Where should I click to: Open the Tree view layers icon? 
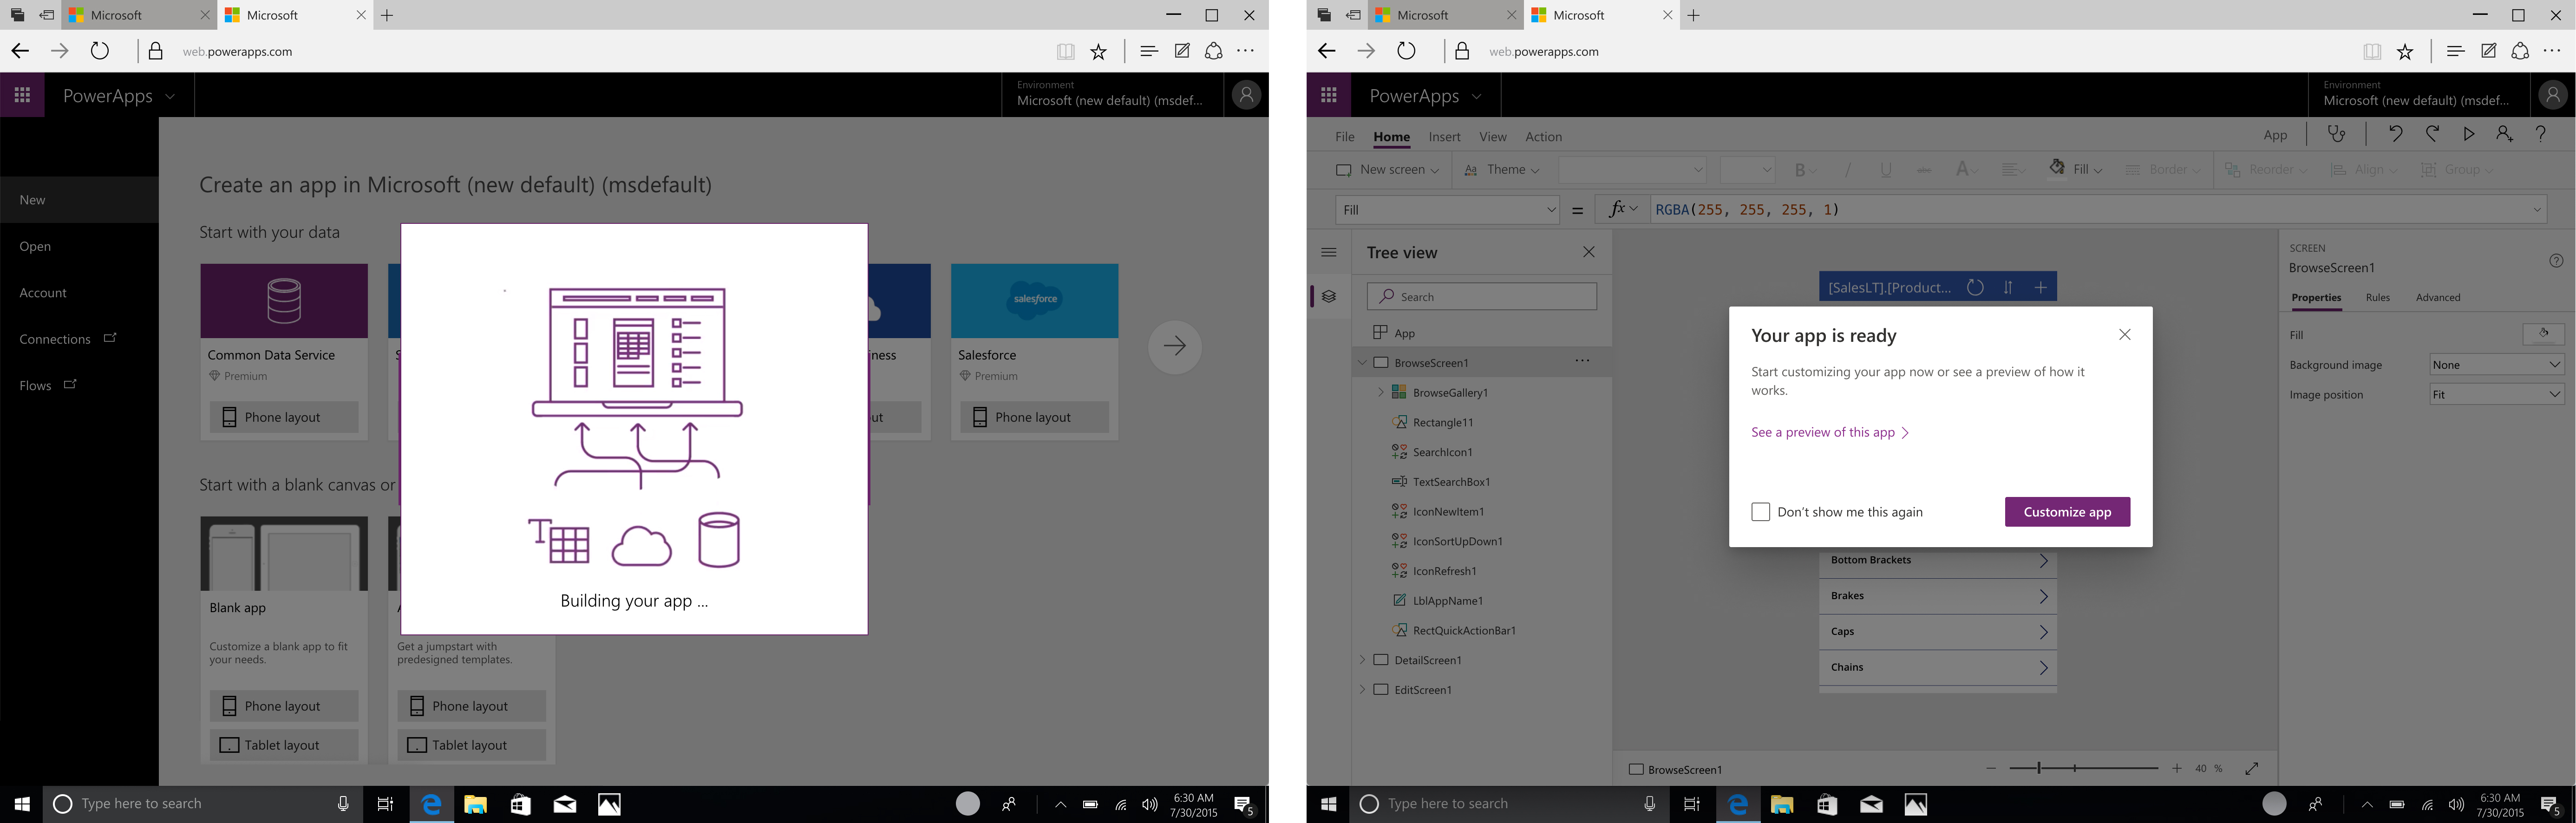1329,296
